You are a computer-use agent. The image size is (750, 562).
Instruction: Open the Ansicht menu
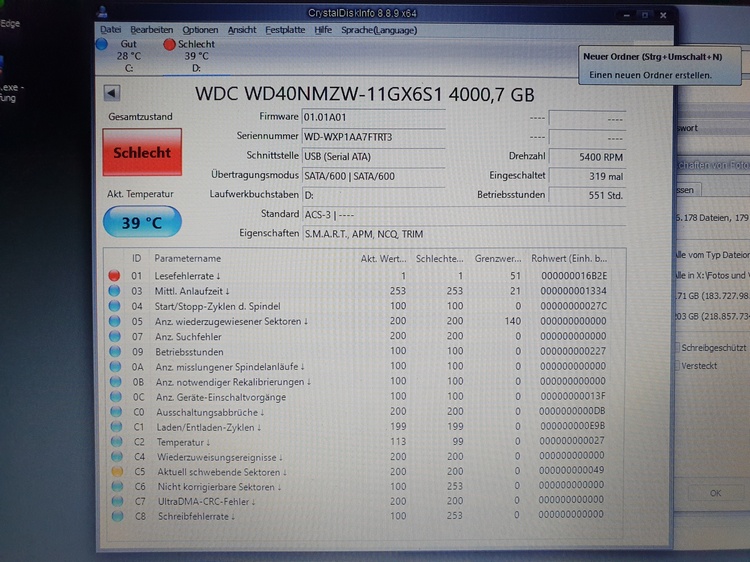[242, 30]
